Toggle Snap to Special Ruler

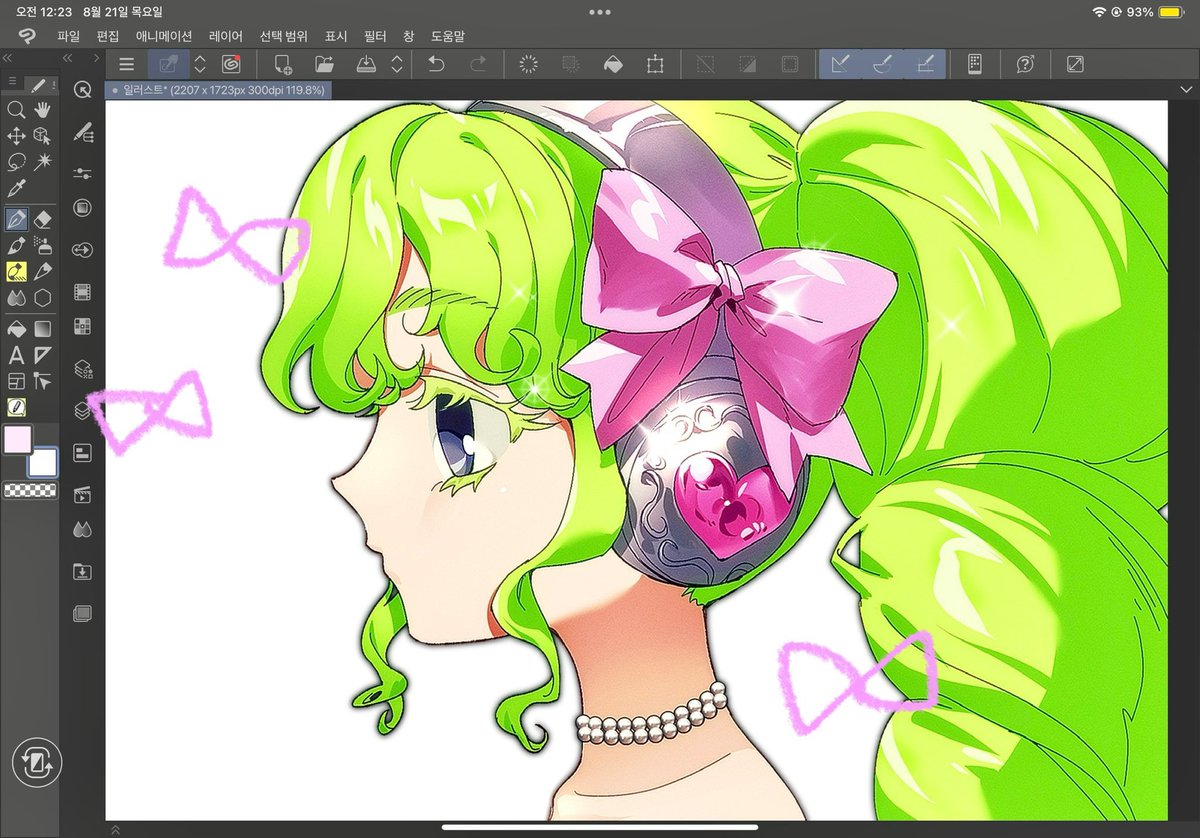pyautogui.click(x=882, y=64)
